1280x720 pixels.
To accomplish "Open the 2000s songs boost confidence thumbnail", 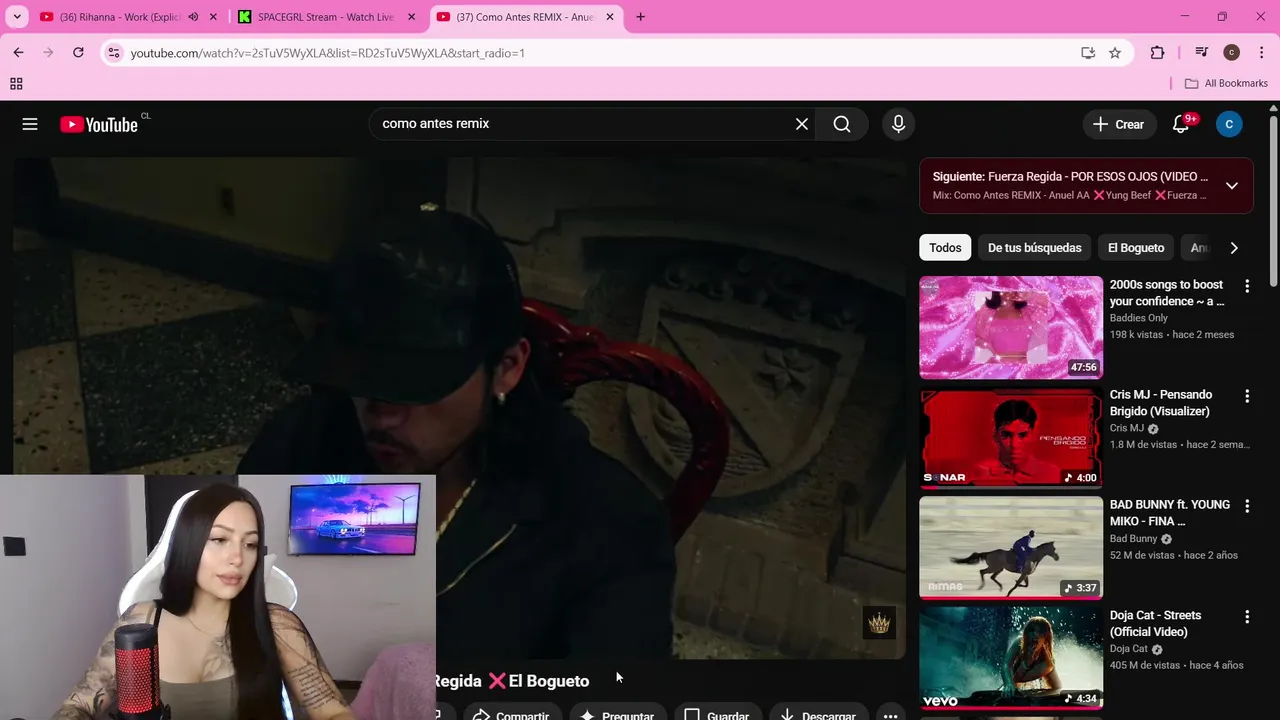I will pos(1011,328).
